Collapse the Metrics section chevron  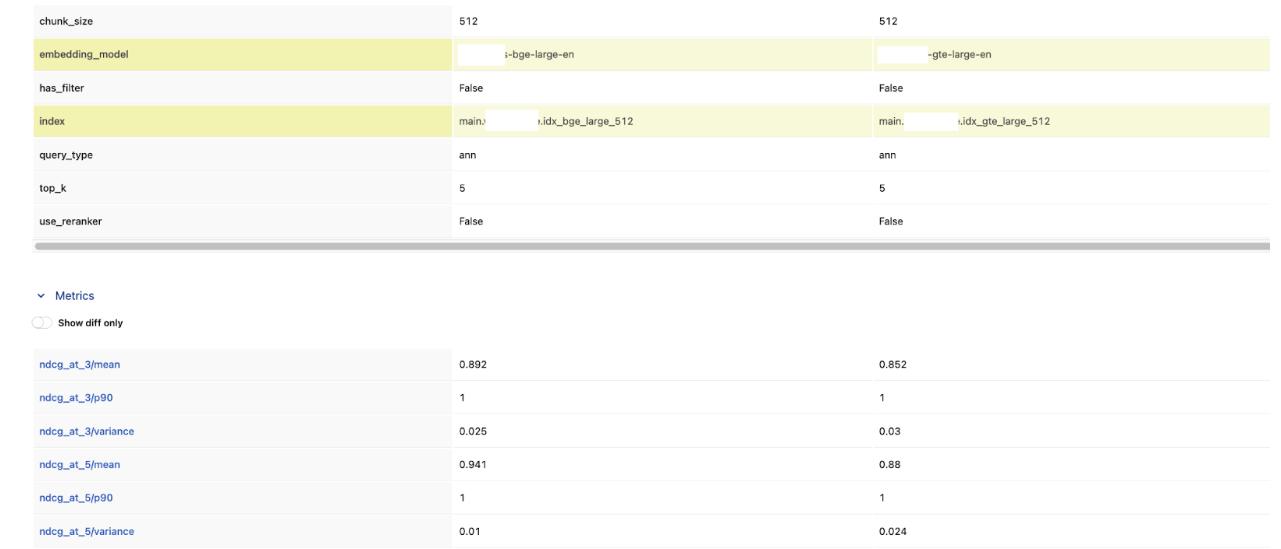[41, 296]
